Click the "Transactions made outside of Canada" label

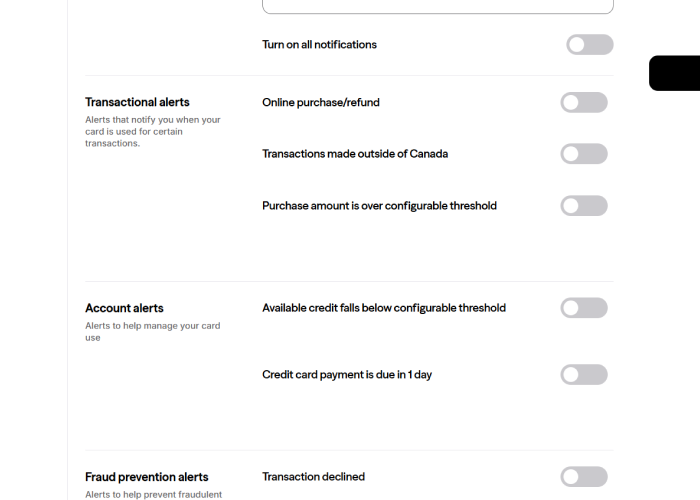point(354,154)
